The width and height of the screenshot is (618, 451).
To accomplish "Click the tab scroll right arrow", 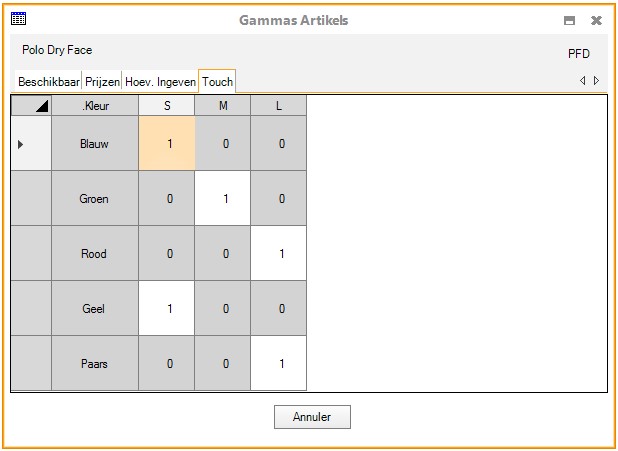I will tap(597, 81).
